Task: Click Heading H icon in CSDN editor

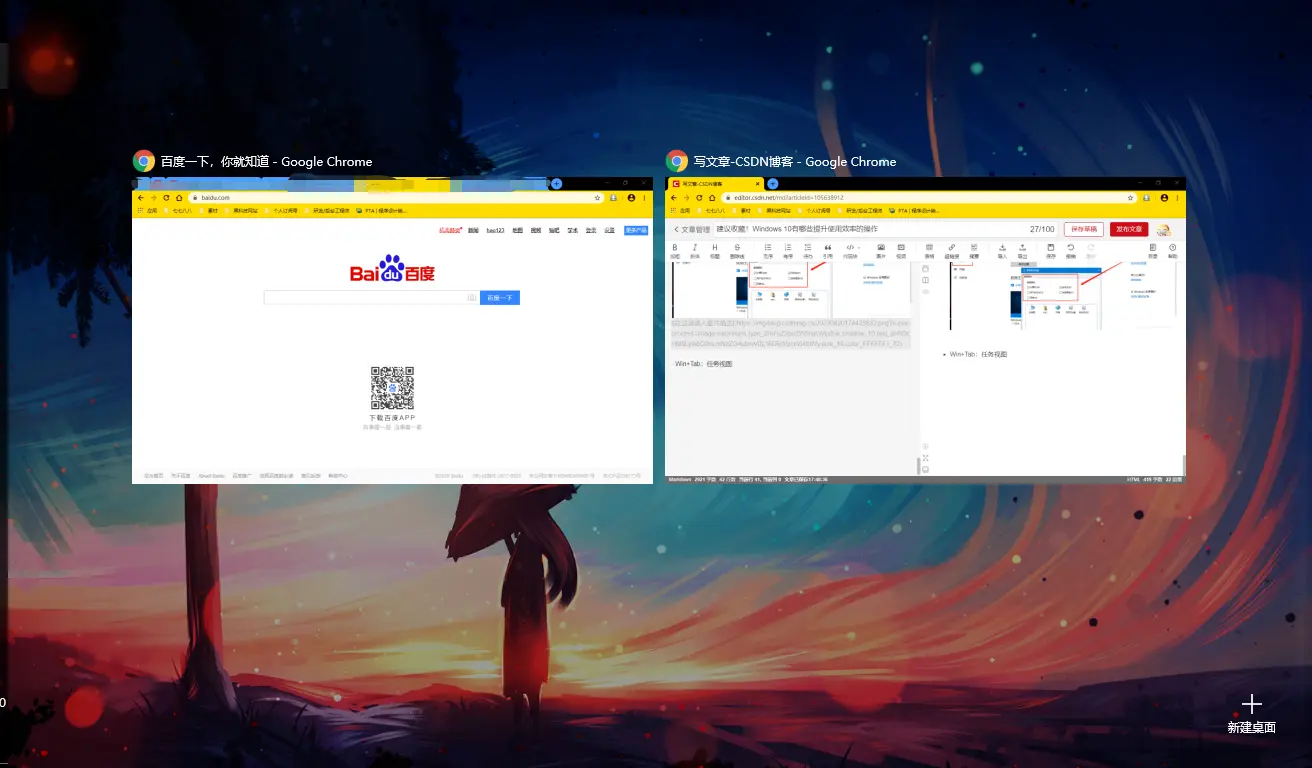Action: pos(715,247)
